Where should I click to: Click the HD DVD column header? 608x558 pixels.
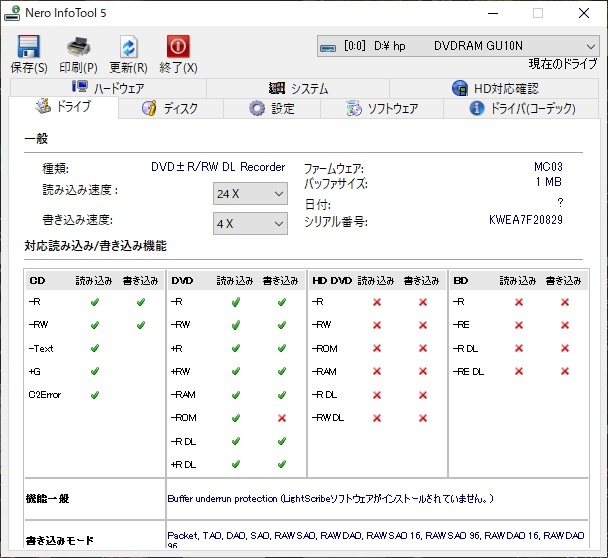332,280
